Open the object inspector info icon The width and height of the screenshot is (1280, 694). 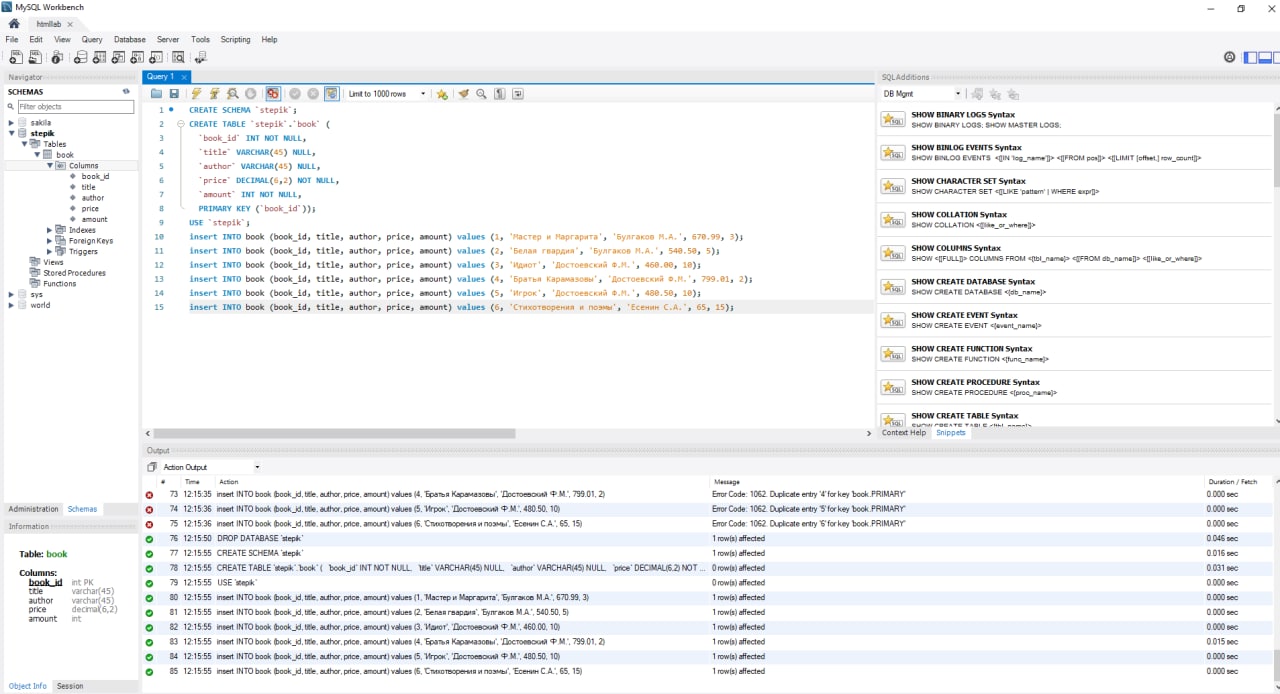(57, 57)
